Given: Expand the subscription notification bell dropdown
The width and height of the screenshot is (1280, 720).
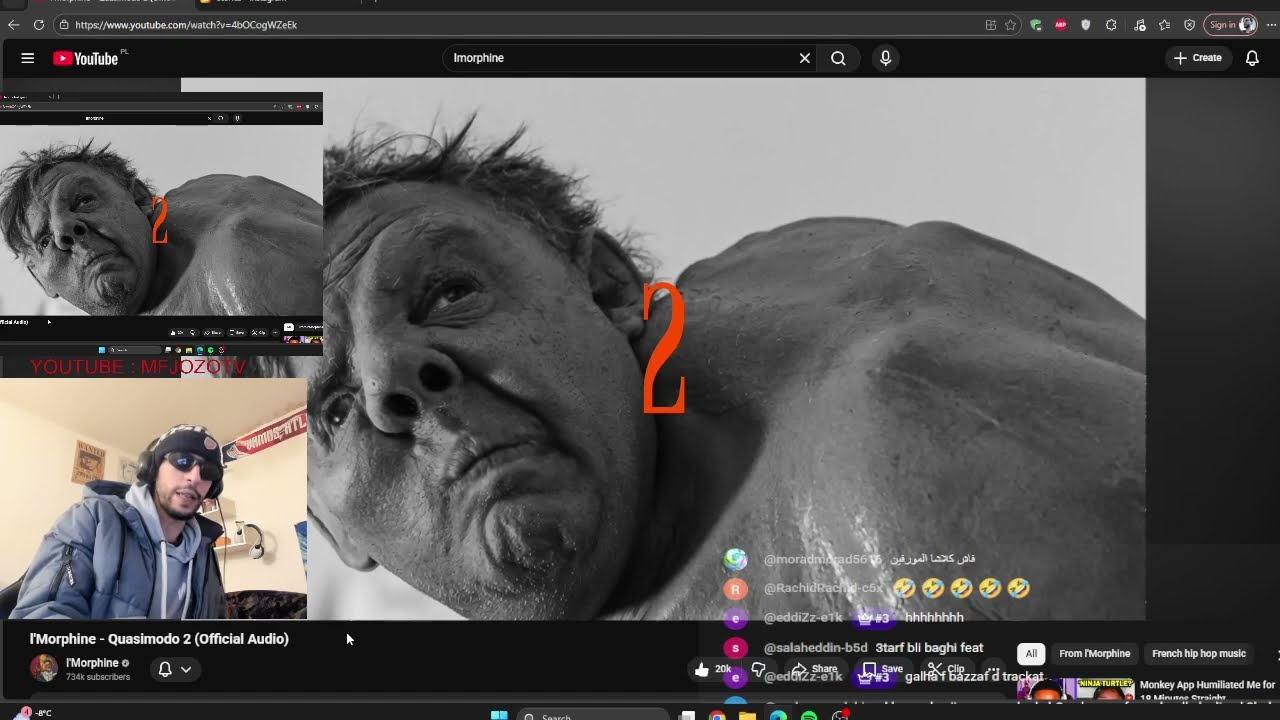Looking at the screenshot, I should click(175, 669).
